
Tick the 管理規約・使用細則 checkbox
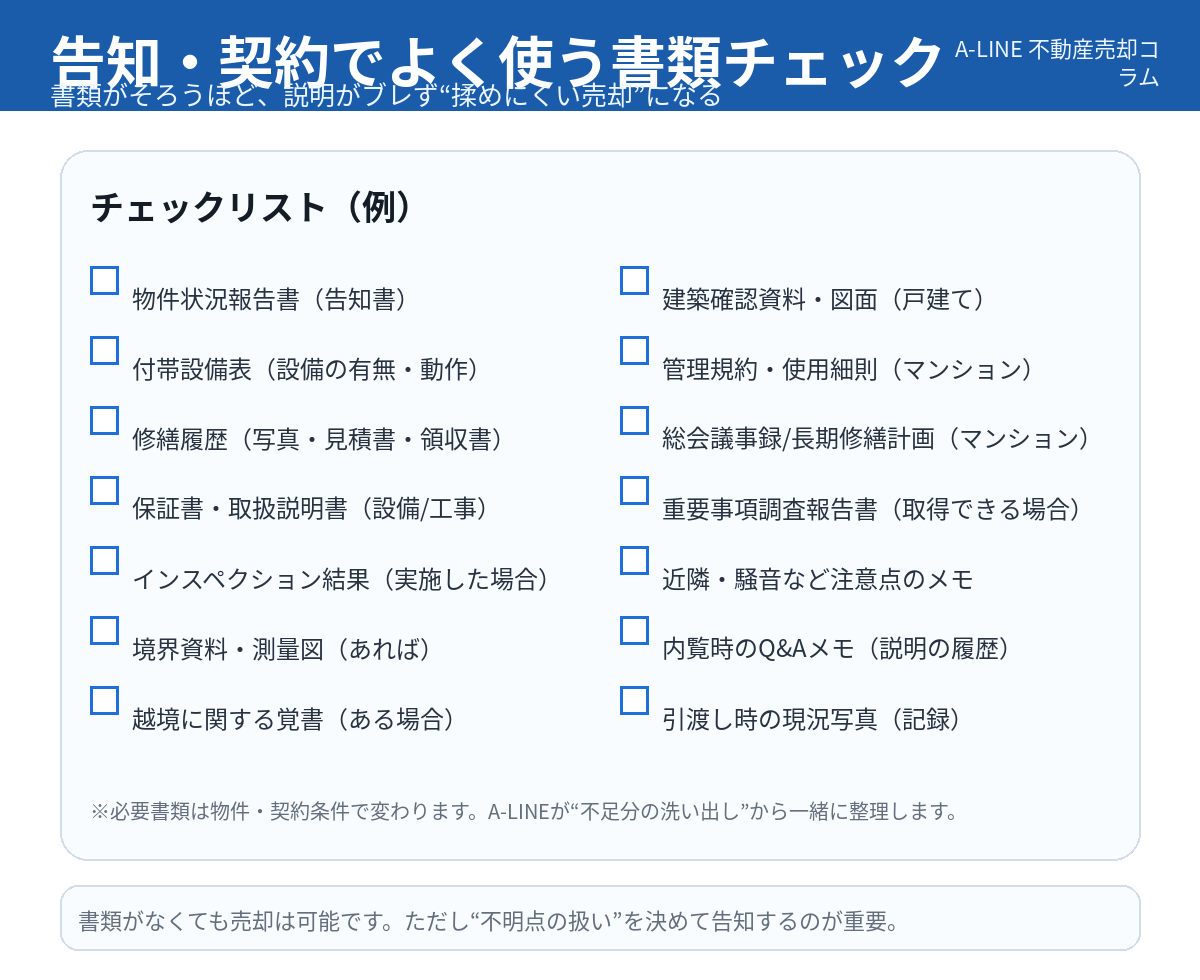point(634,350)
